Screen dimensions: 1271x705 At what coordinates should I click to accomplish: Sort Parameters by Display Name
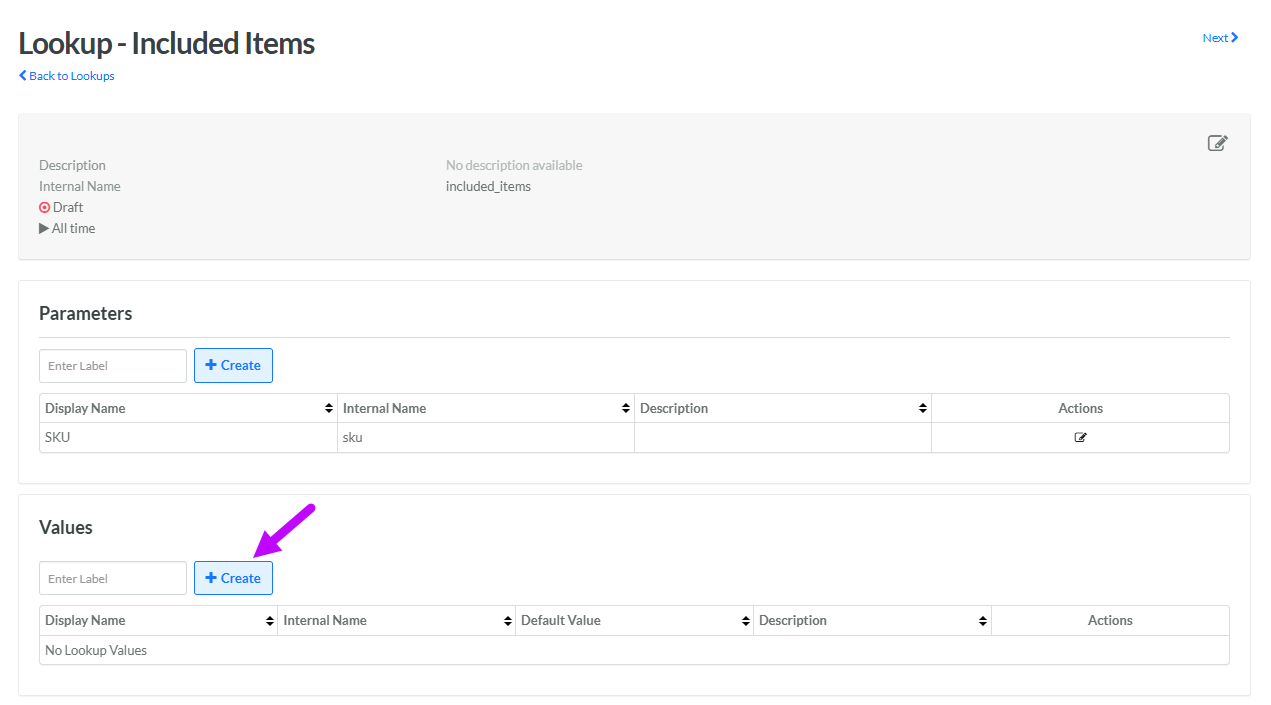(329, 409)
